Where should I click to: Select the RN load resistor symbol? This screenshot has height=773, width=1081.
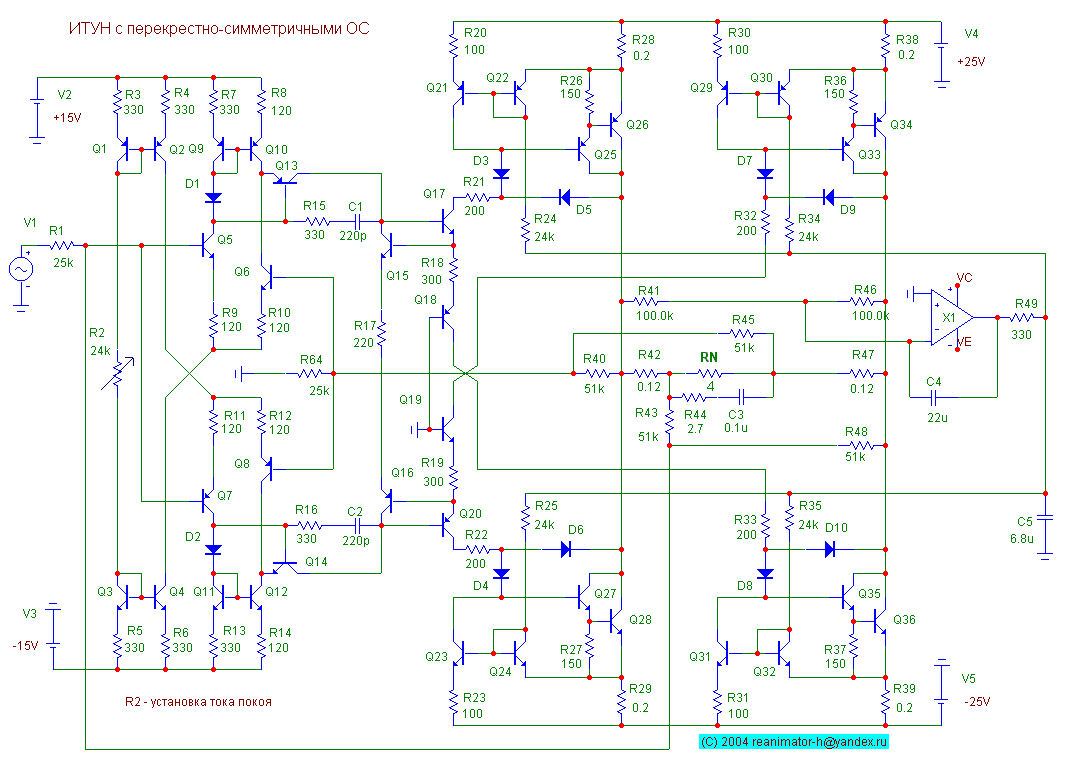pos(710,373)
